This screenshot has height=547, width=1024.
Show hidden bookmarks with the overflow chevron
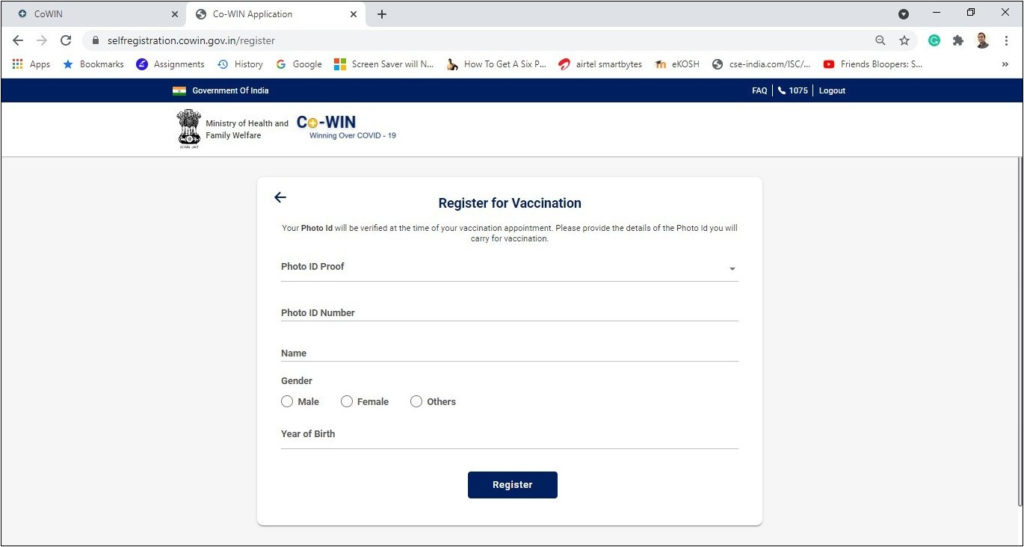pyautogui.click(x=1005, y=64)
